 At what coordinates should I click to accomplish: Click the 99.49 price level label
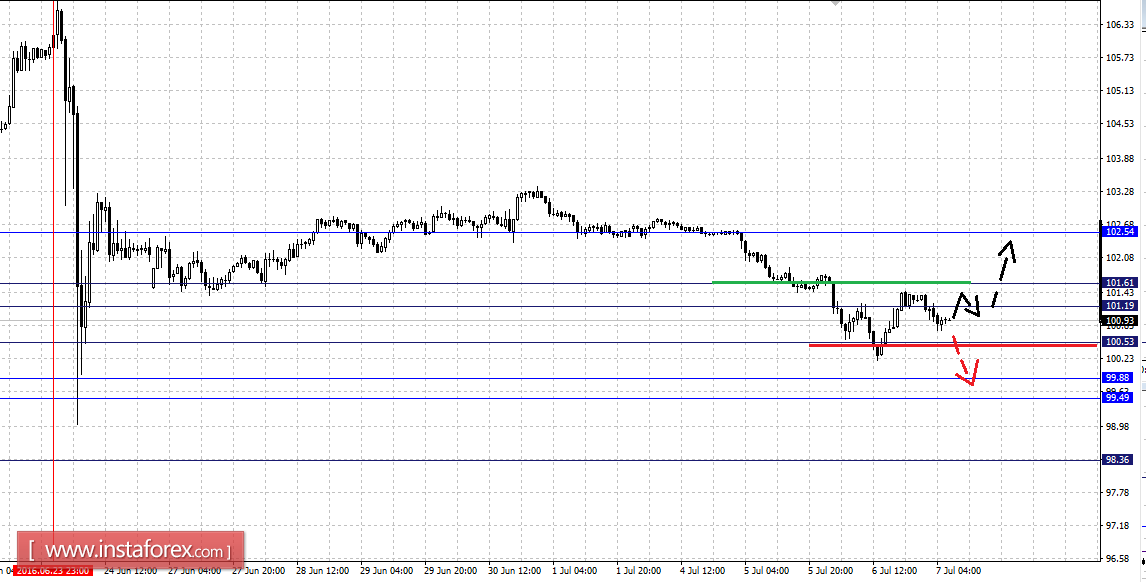(x=1119, y=398)
